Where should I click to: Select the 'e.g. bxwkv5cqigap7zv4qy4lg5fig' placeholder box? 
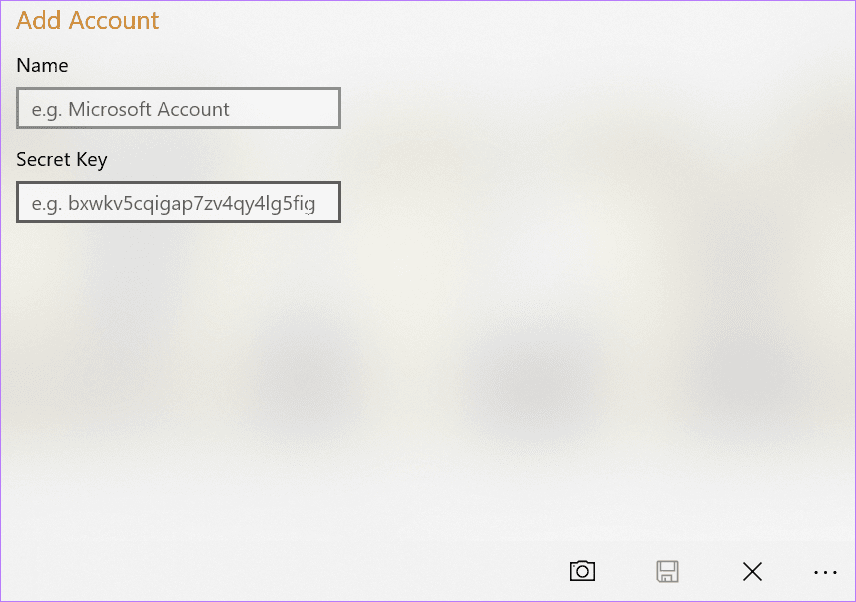179,202
